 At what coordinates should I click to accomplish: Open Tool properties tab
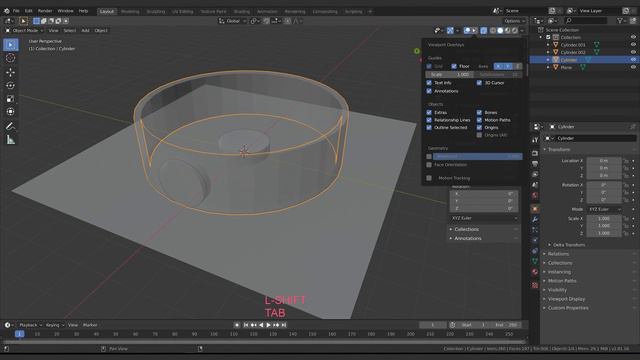(535, 140)
